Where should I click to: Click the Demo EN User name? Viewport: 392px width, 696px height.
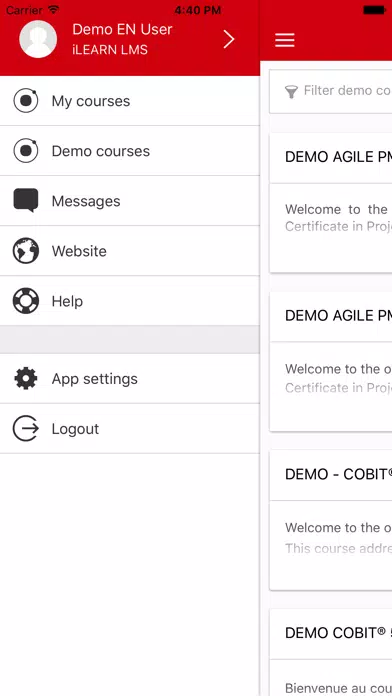coord(122,29)
